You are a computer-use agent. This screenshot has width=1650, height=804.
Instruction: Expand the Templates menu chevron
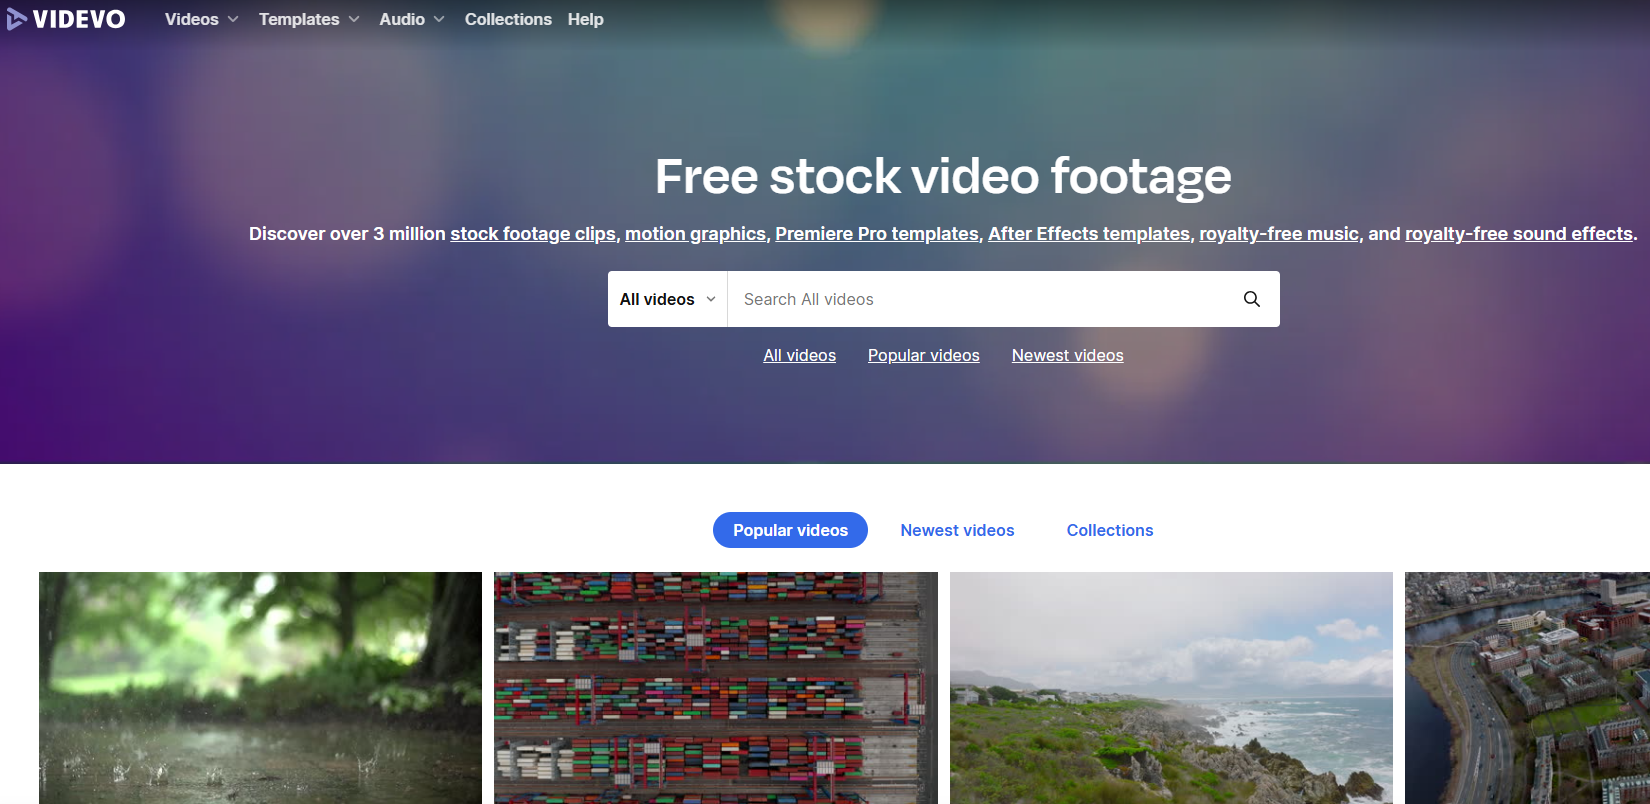[x=354, y=19]
